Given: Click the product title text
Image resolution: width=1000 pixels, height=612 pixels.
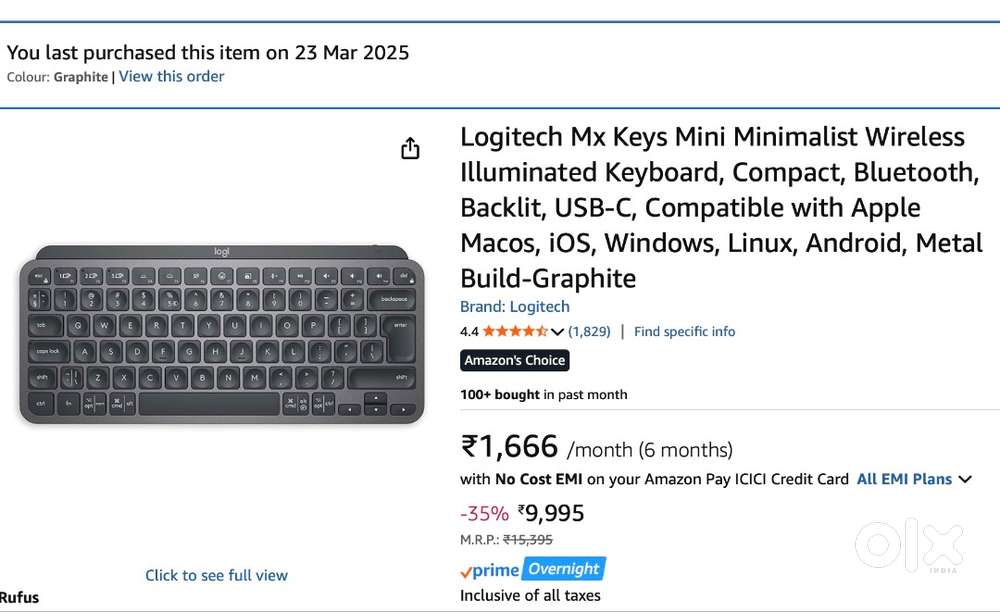Looking at the screenshot, I should [x=720, y=207].
